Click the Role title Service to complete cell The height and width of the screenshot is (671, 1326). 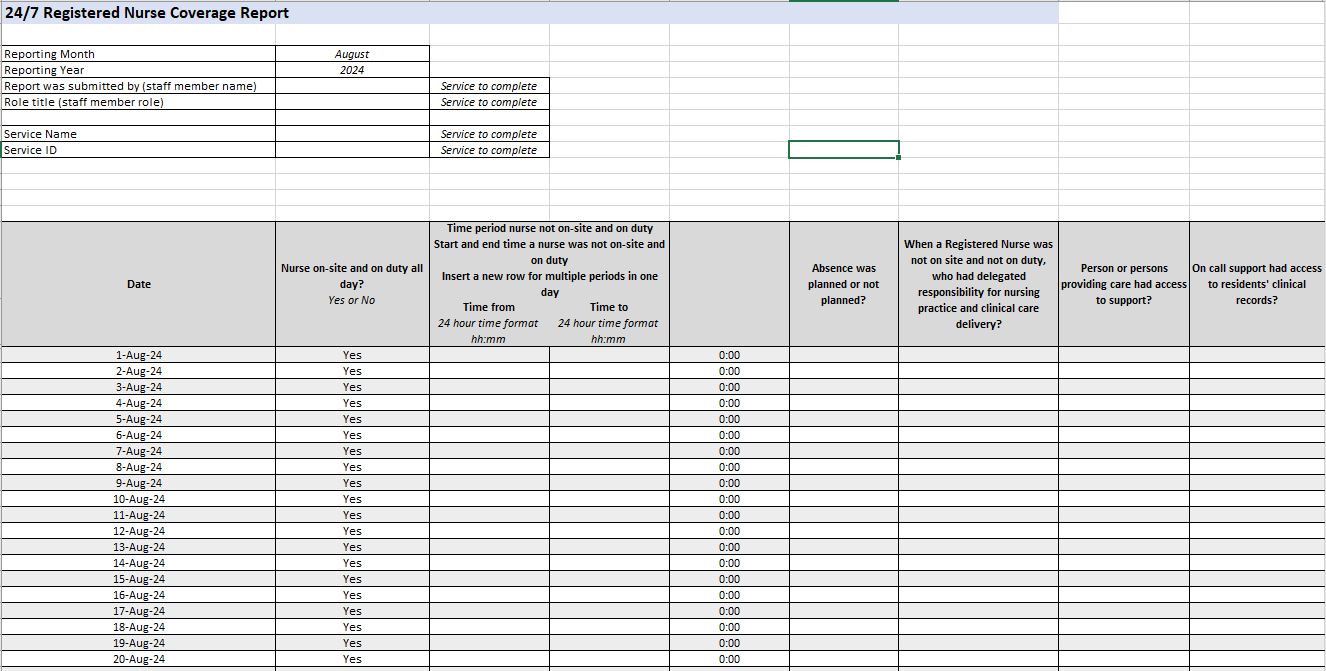click(489, 102)
